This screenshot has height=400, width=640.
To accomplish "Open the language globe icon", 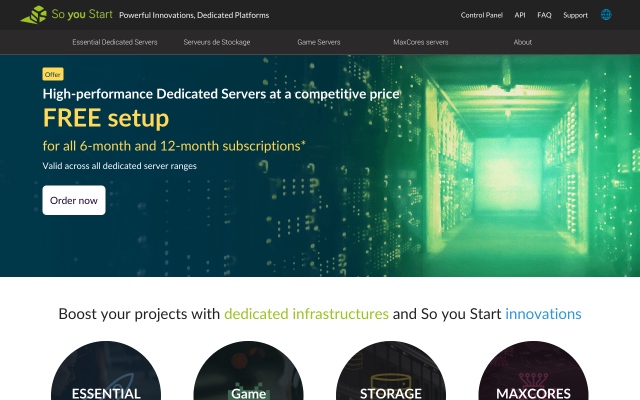I will pos(606,15).
